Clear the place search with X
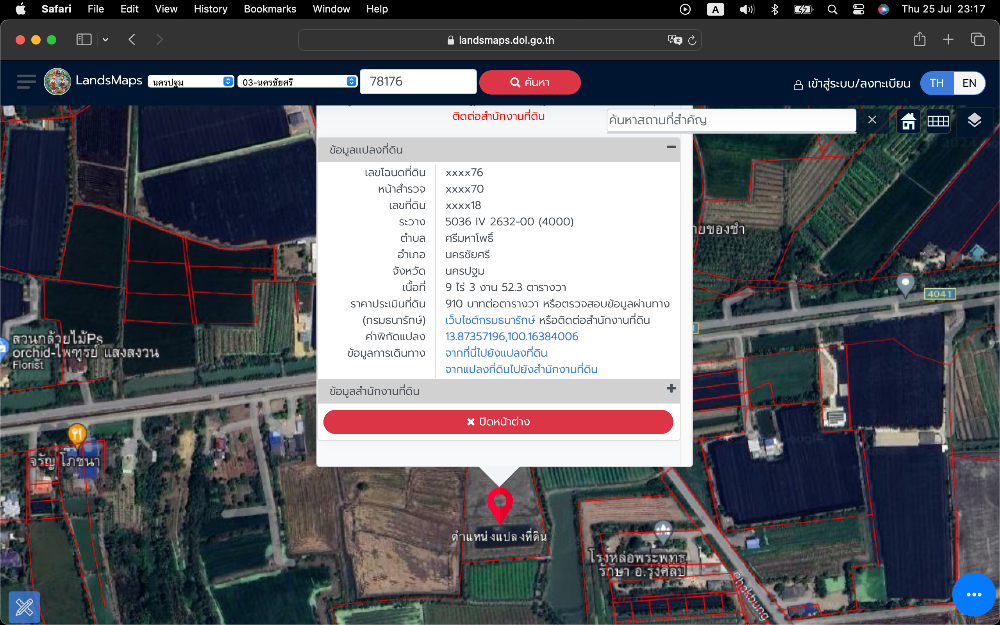Screen dimensions: 1000x625 point(871,120)
